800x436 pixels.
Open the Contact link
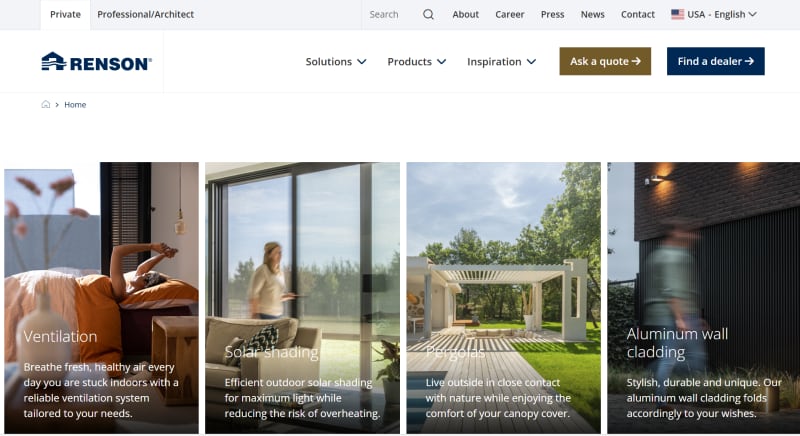[638, 14]
